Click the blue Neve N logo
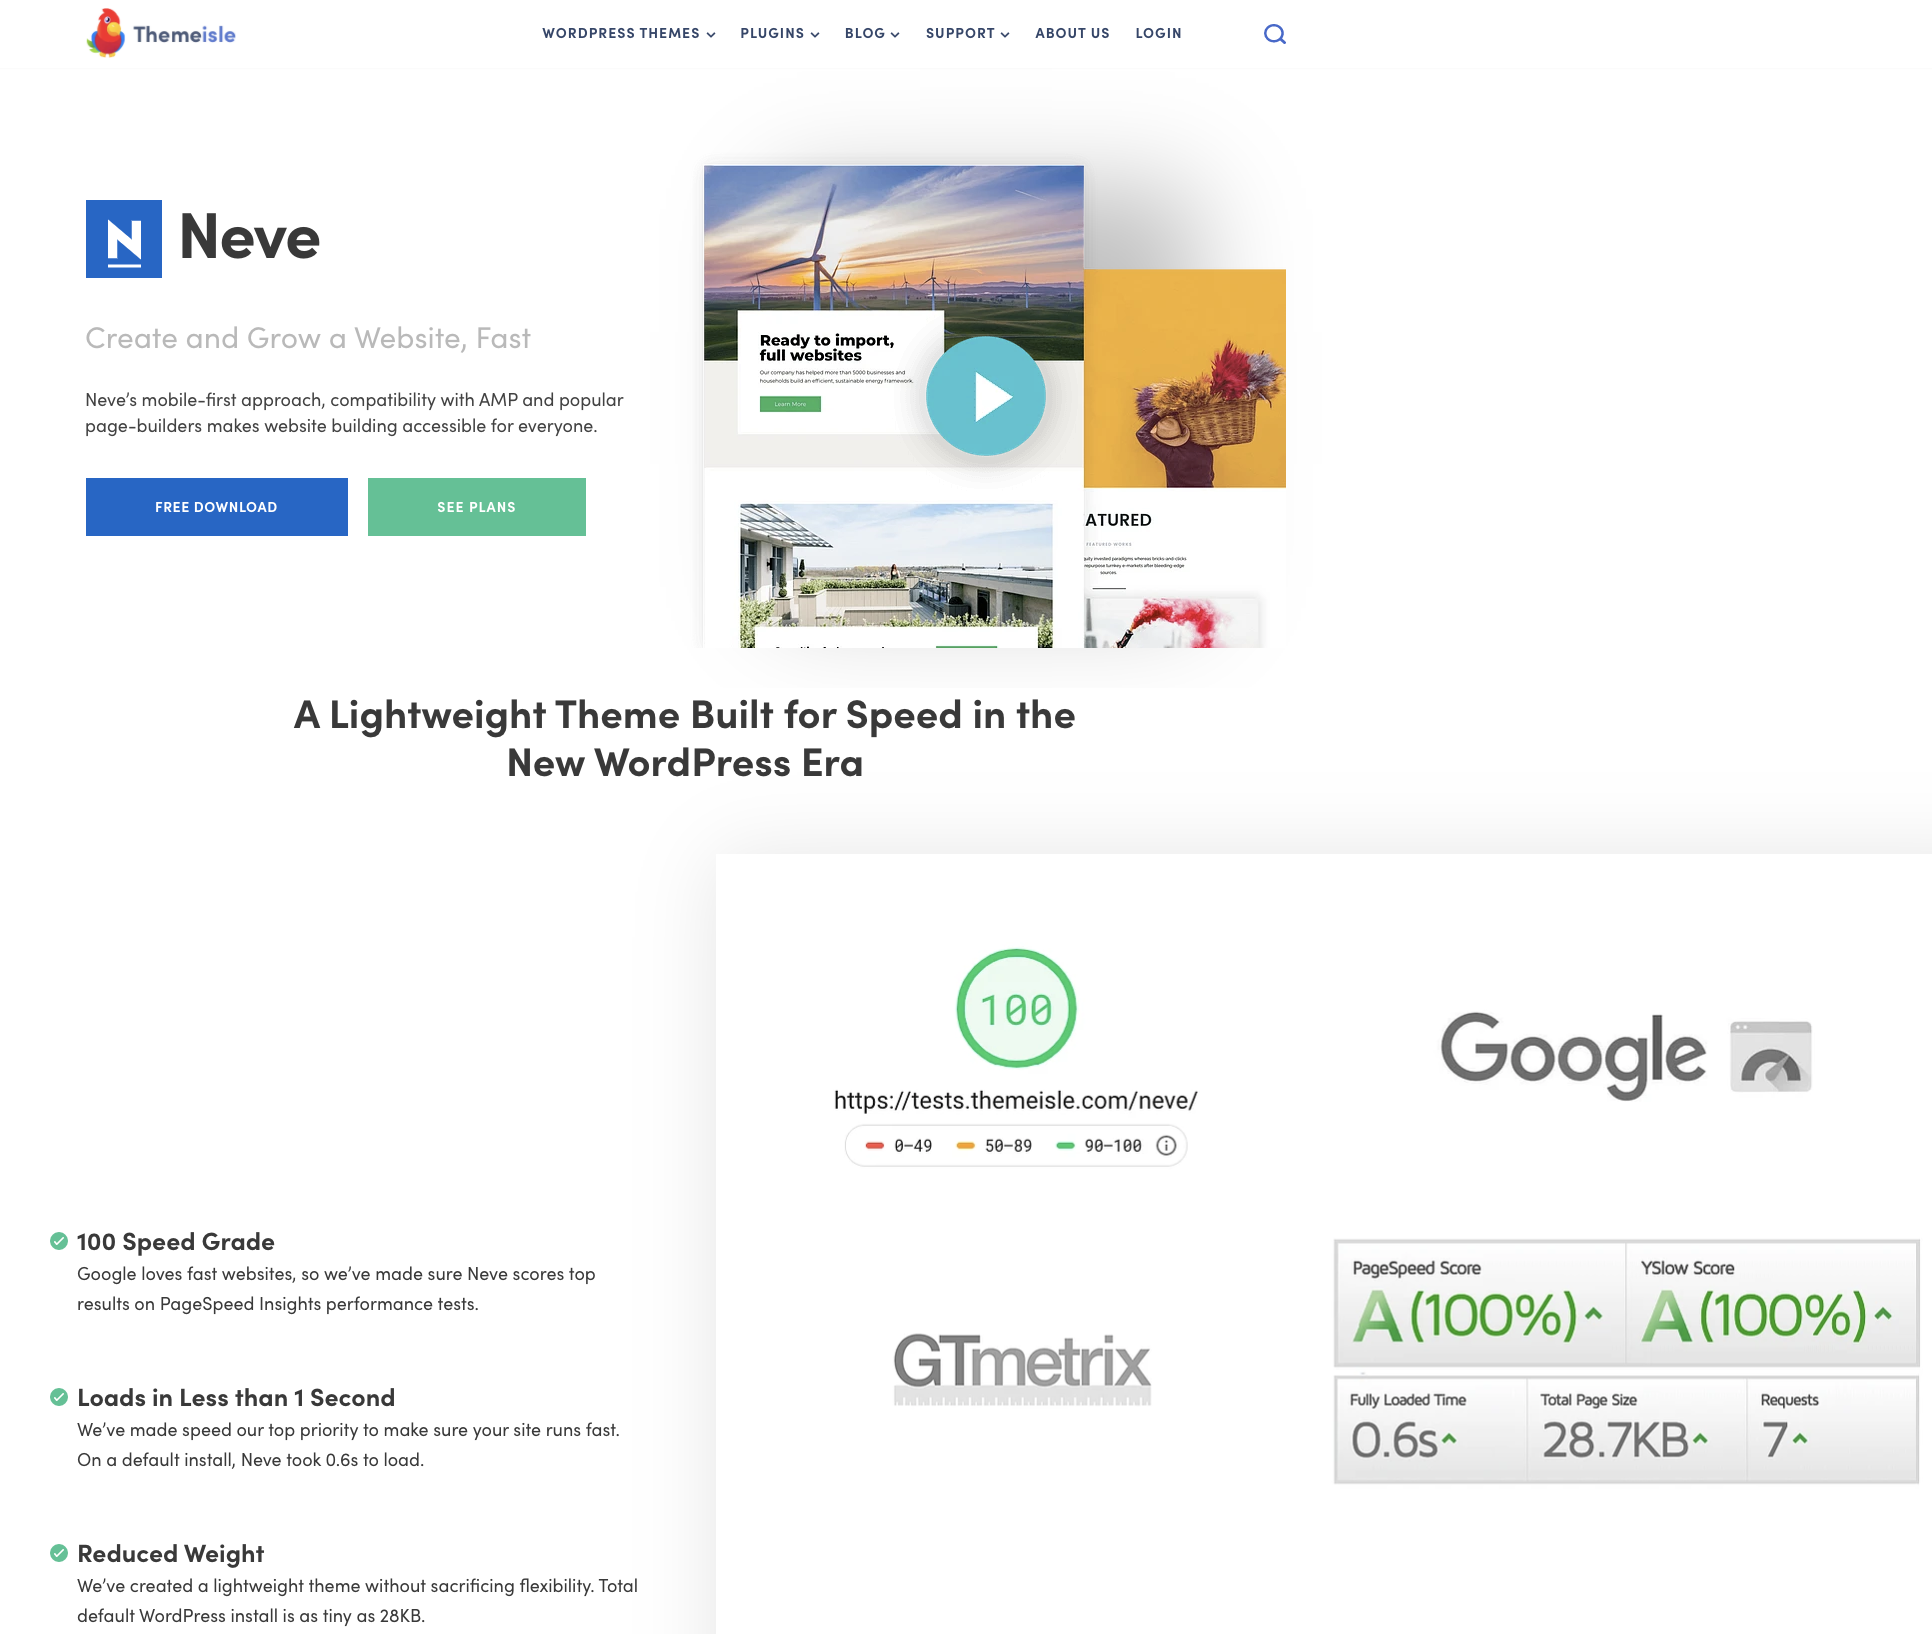 coord(124,239)
